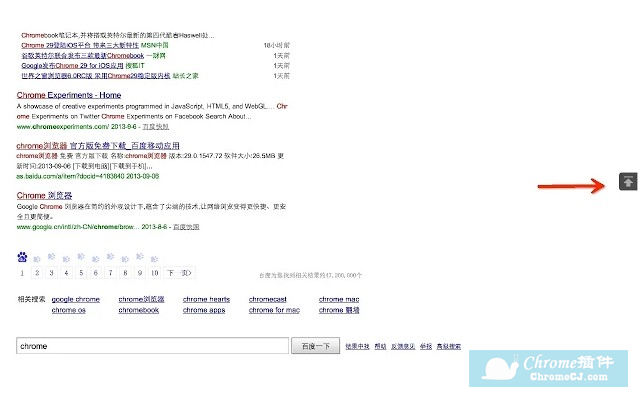Click the 相关搜索 label

[x=31, y=299]
